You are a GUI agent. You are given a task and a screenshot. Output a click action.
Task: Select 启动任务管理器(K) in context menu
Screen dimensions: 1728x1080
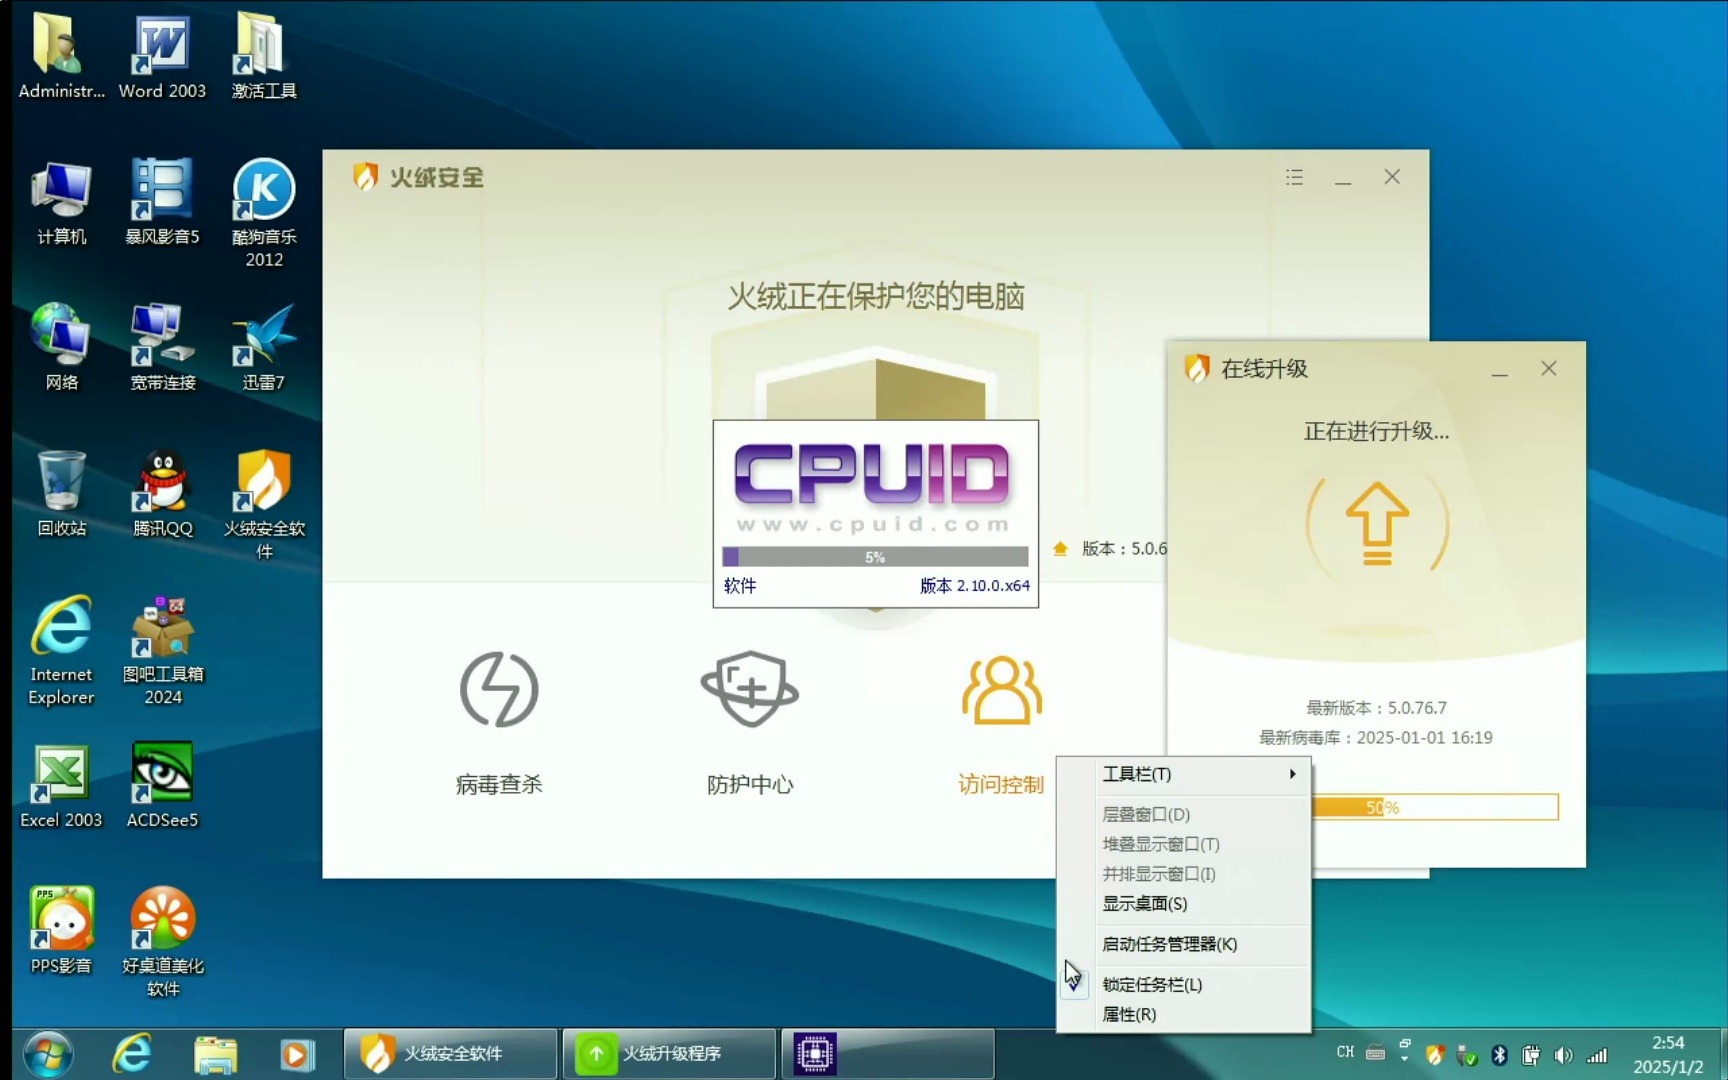click(1184, 944)
